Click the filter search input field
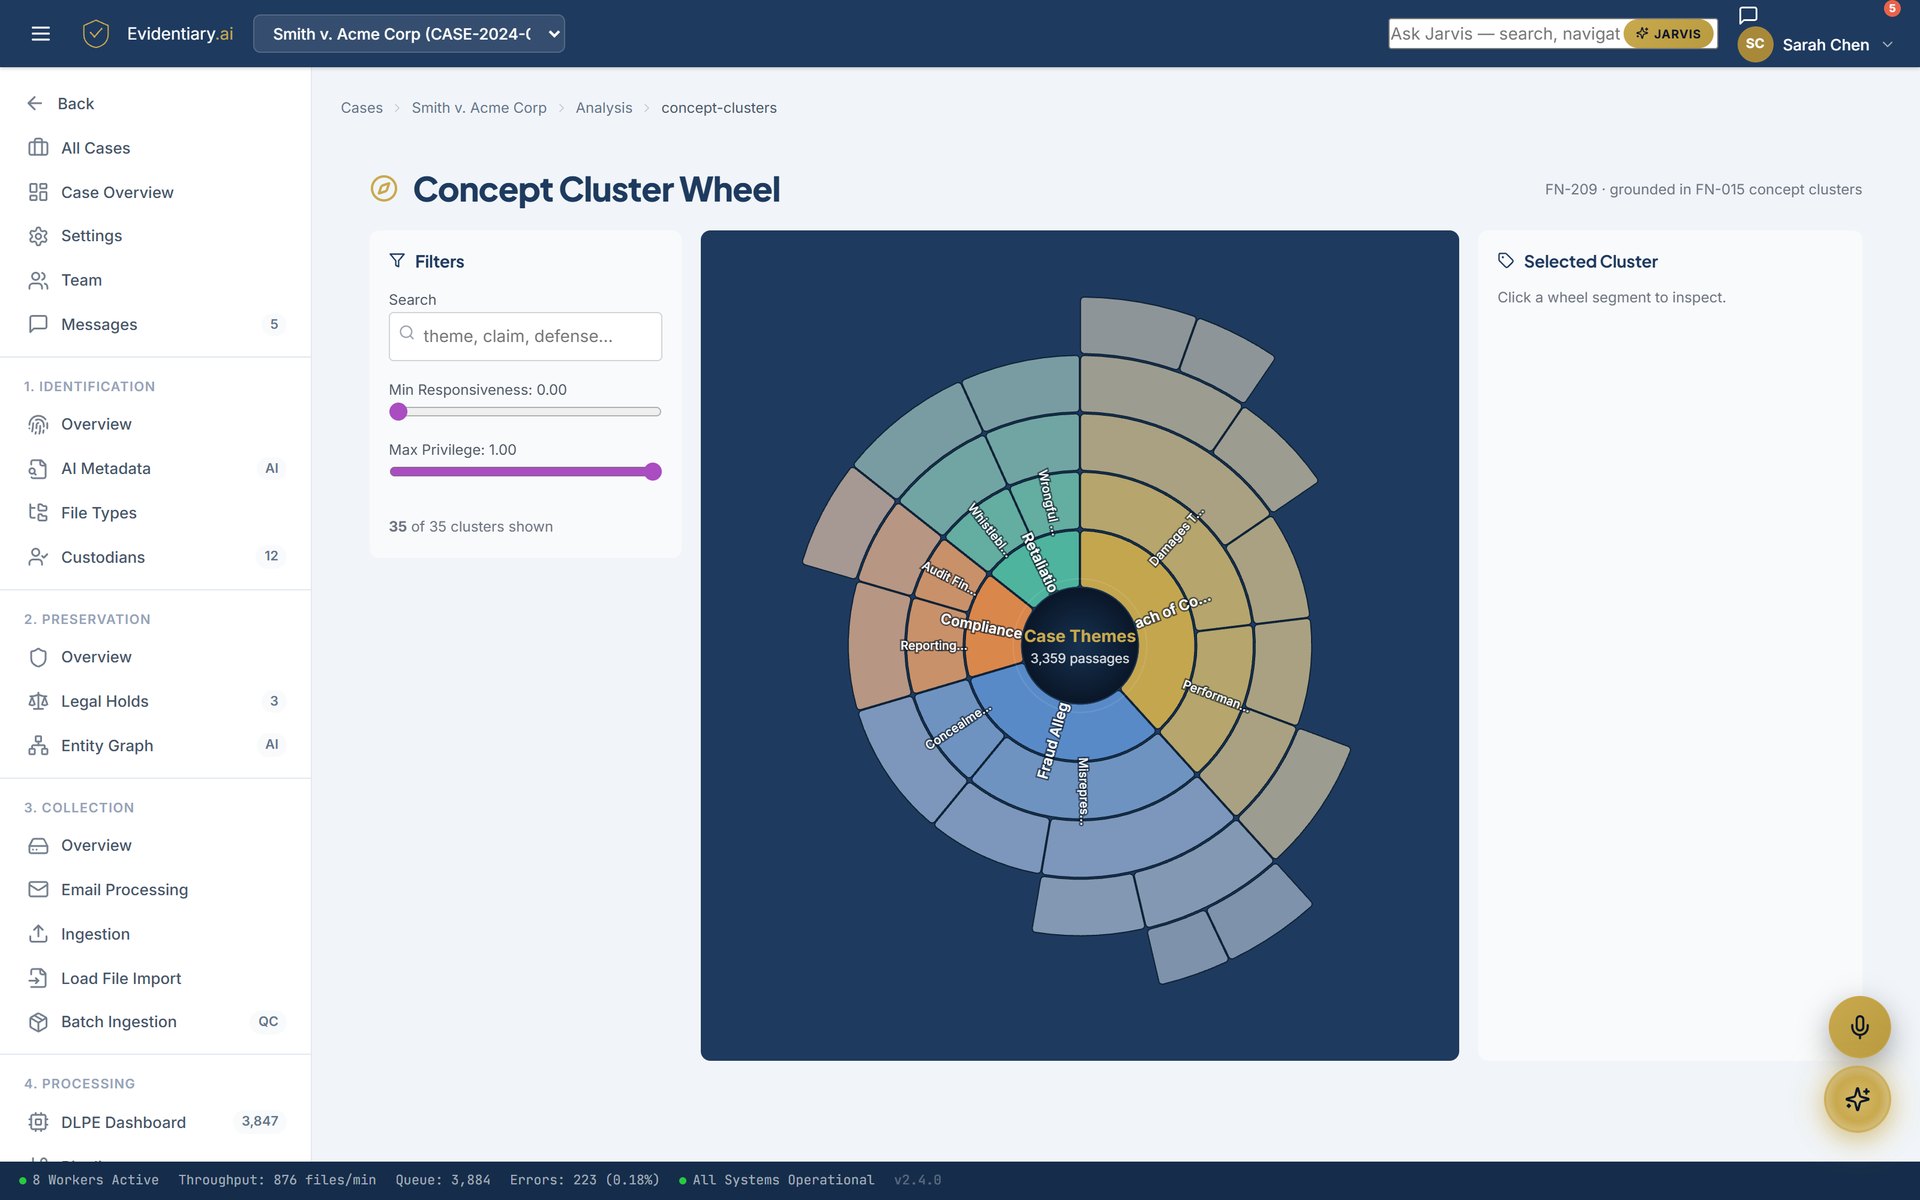Image resolution: width=1920 pixels, height=1200 pixels. (525, 336)
